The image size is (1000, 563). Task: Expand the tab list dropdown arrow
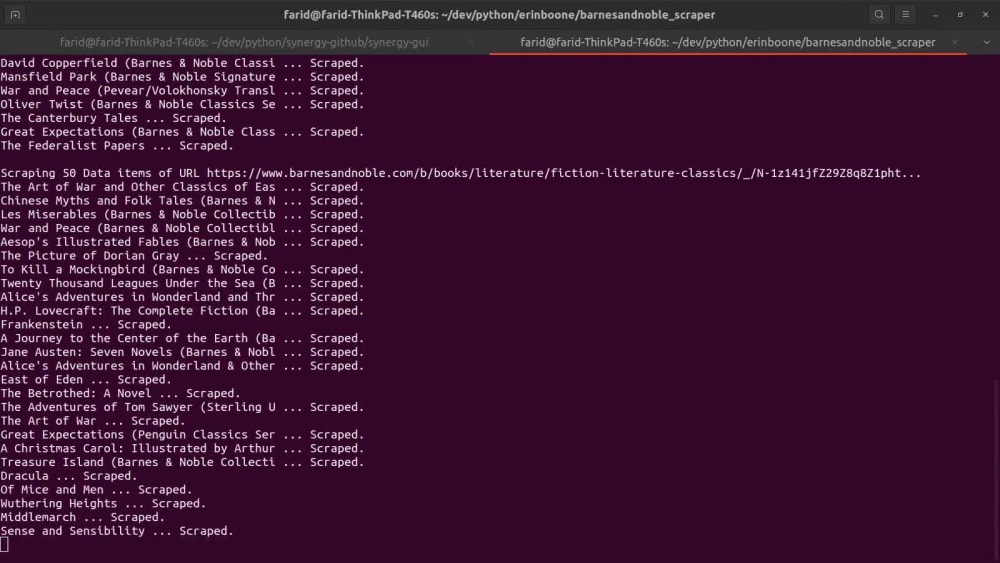coord(987,42)
